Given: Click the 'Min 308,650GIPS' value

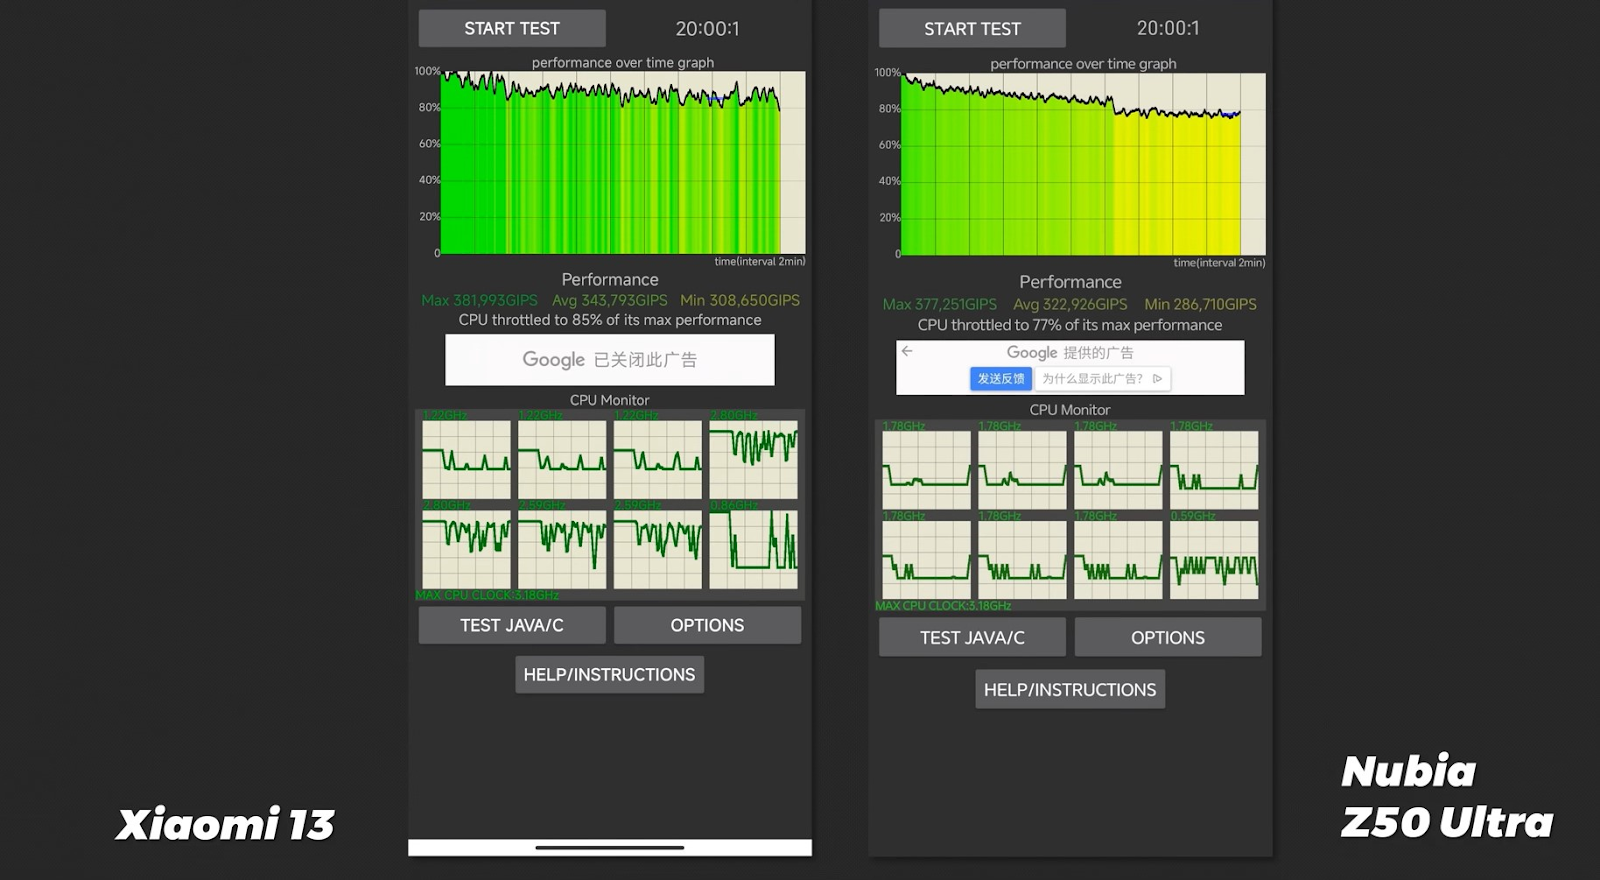Looking at the screenshot, I should click(x=740, y=300).
